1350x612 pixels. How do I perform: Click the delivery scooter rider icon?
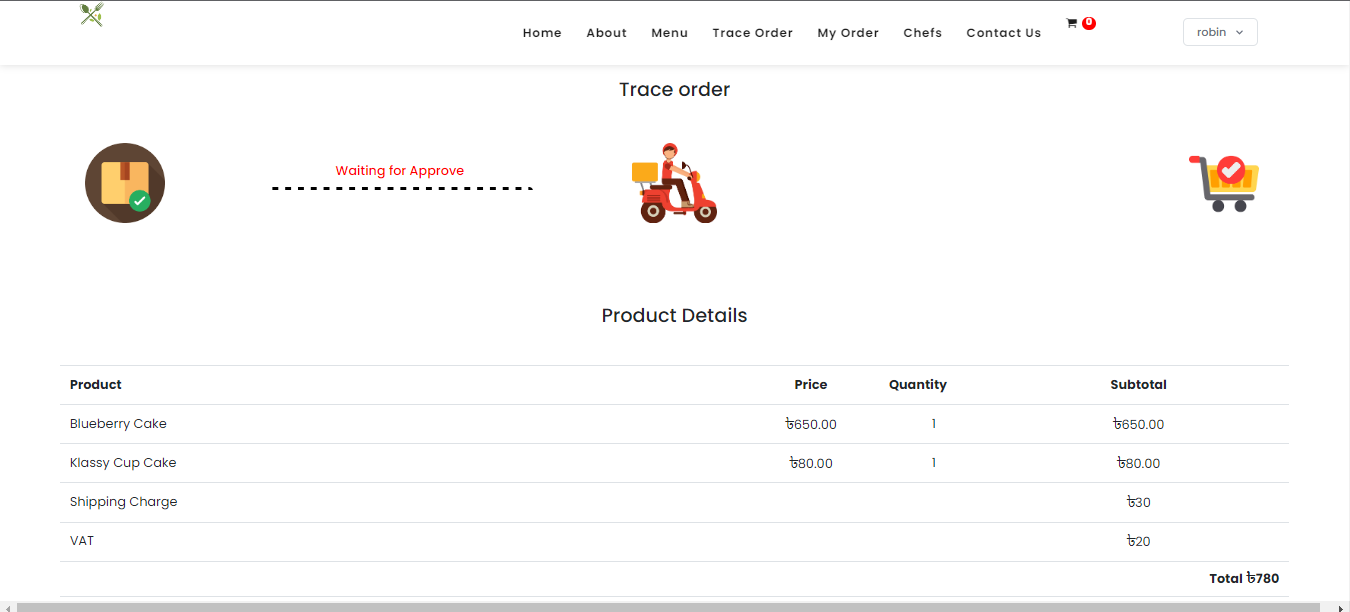pyautogui.click(x=676, y=183)
